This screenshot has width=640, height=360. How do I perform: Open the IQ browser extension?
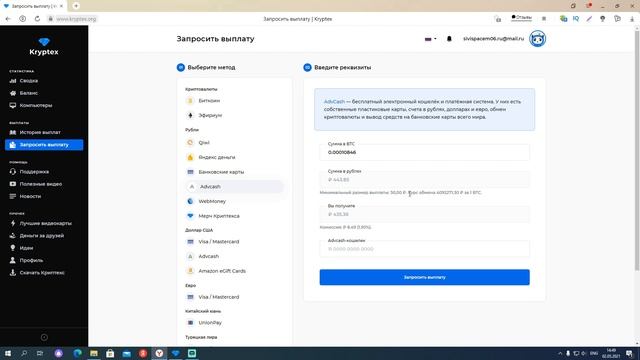coord(576,19)
